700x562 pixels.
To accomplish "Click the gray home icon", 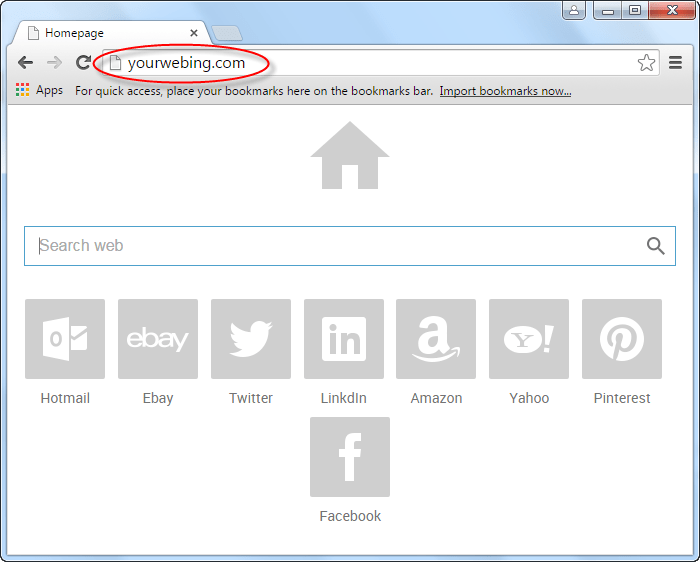I will point(350,155).
